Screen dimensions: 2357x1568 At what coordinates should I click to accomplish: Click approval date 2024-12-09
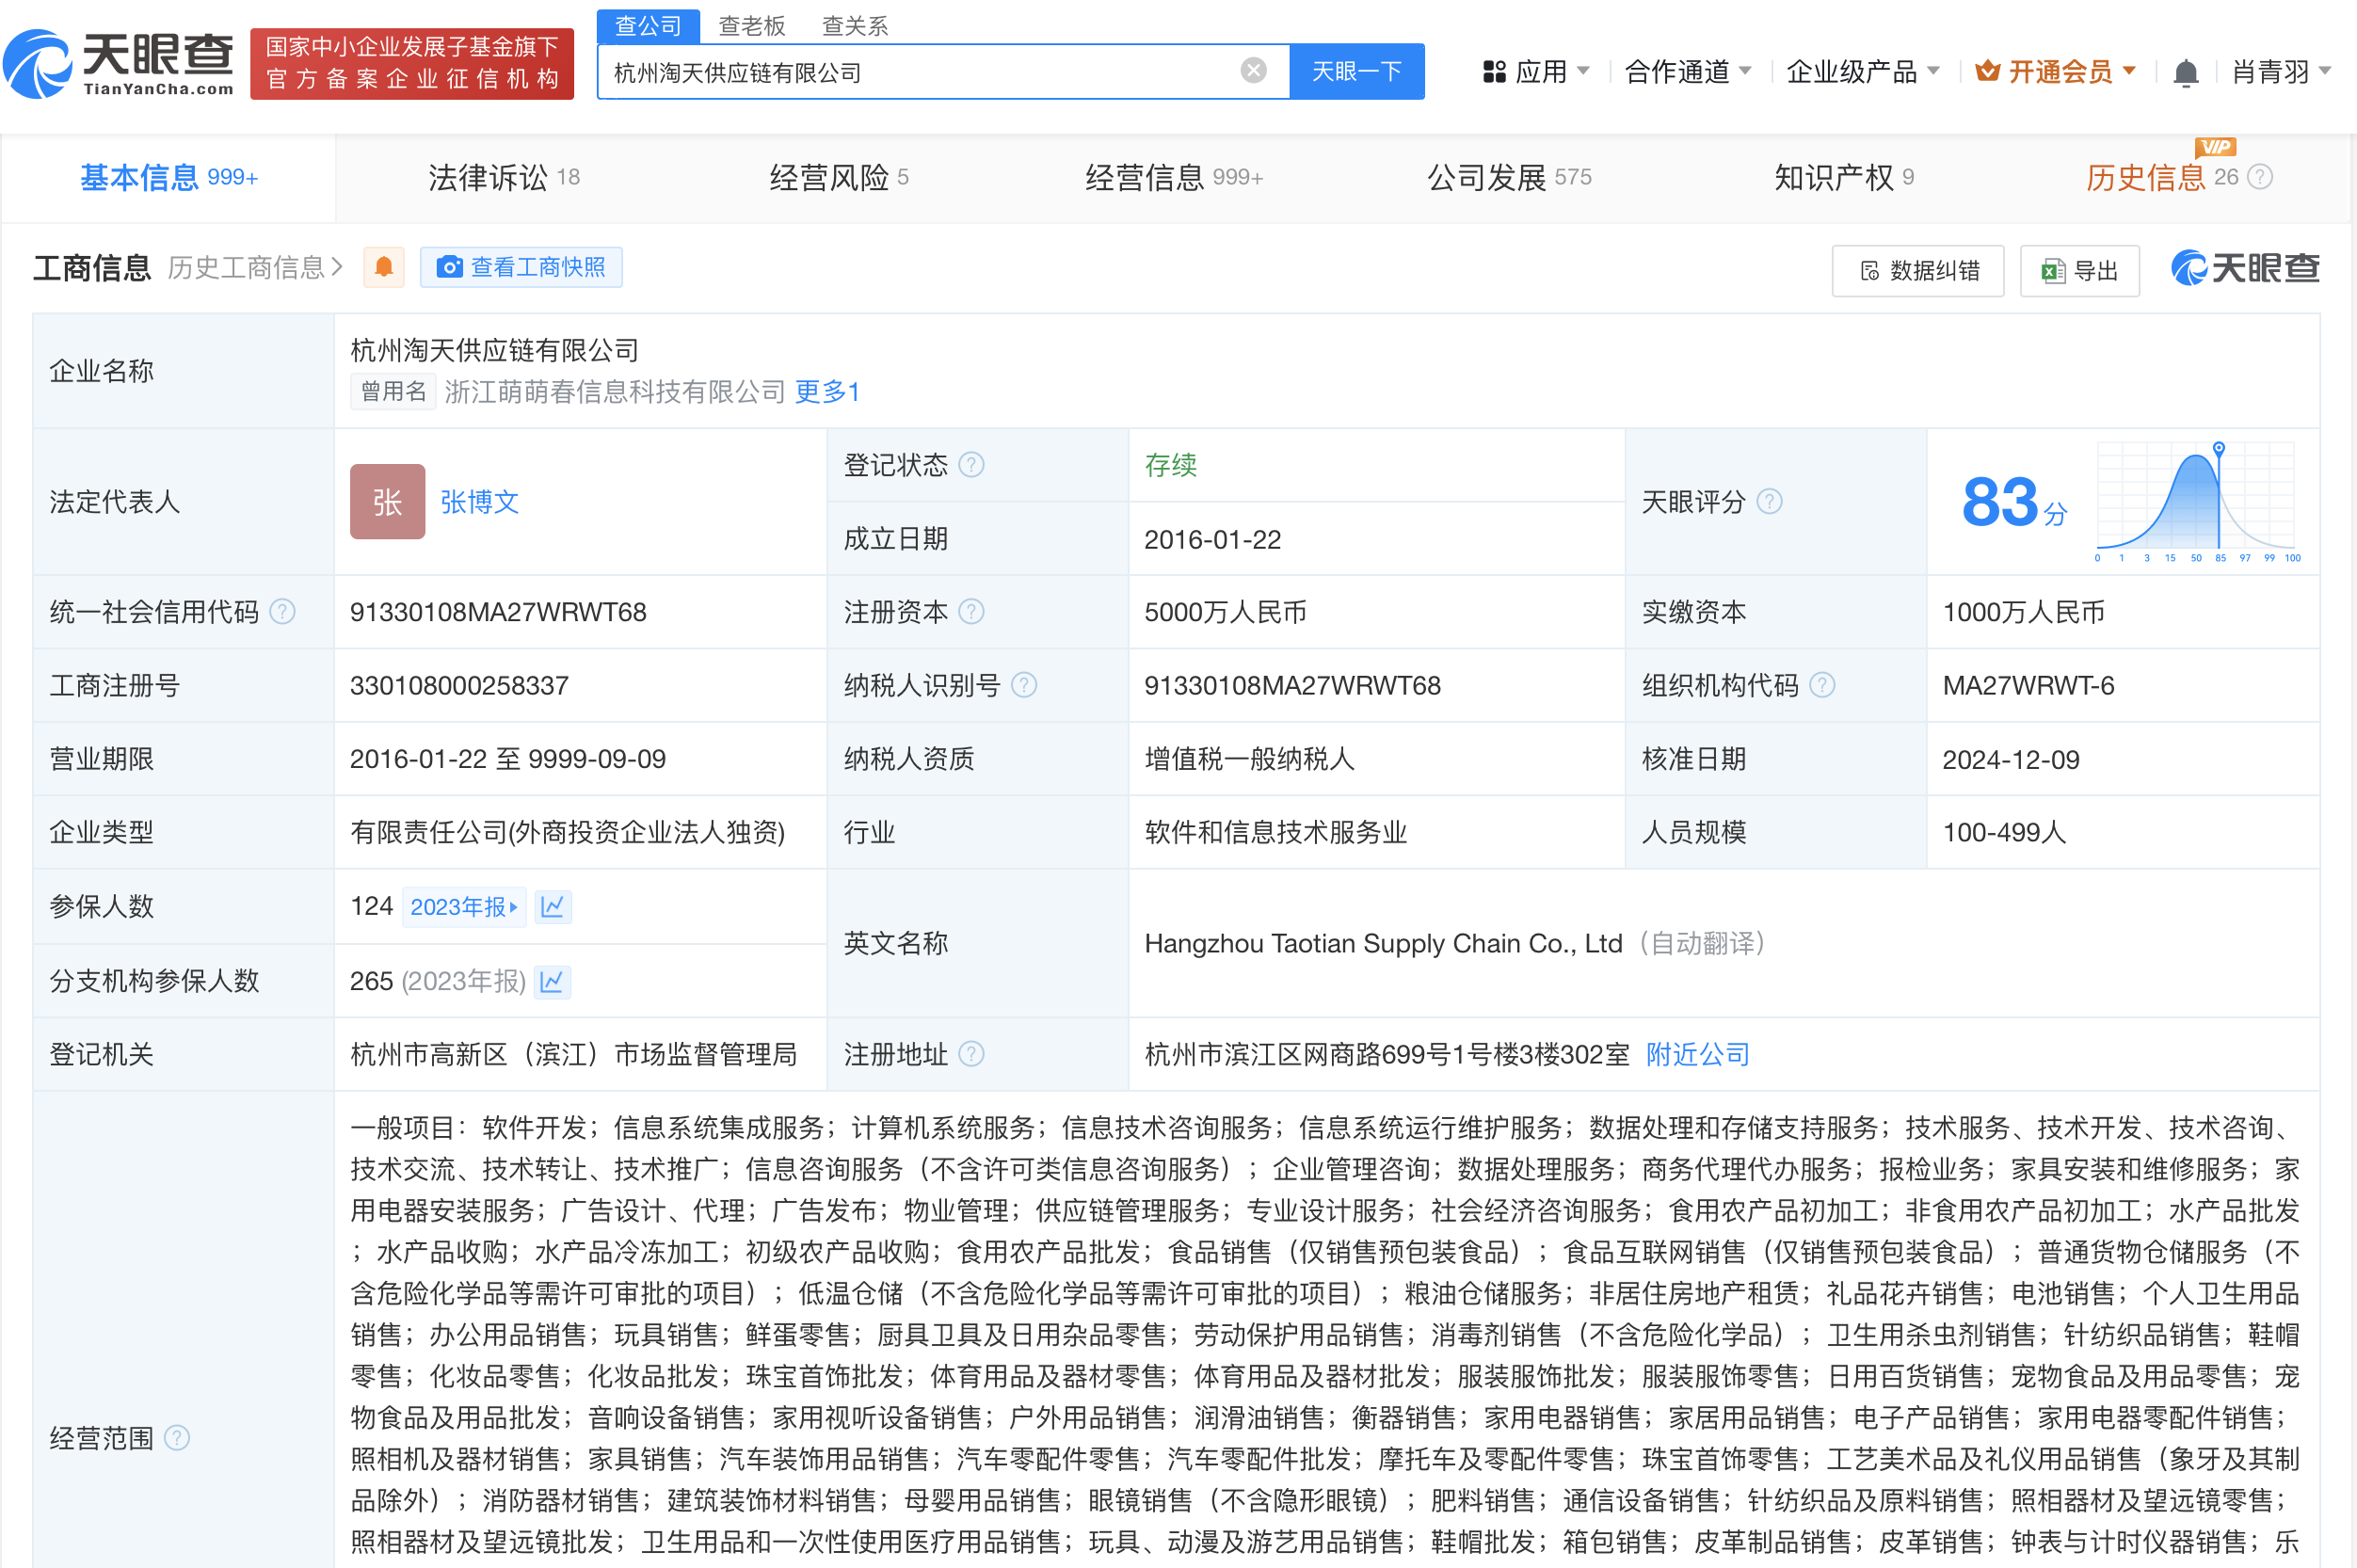tap(2010, 759)
